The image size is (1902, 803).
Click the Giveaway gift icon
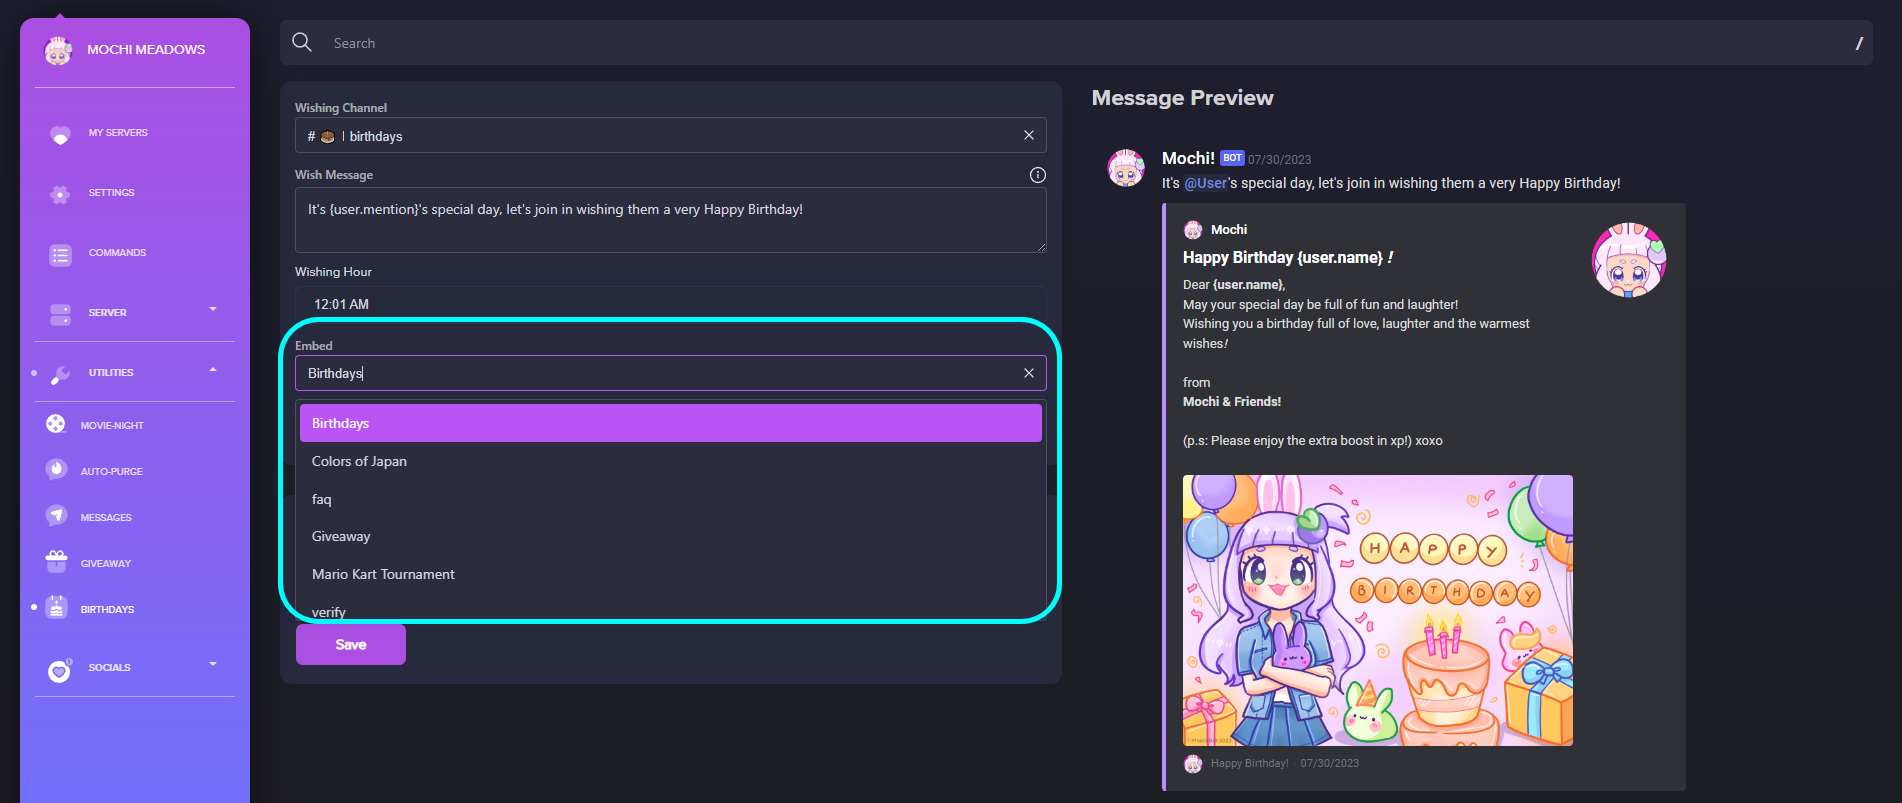click(x=56, y=562)
